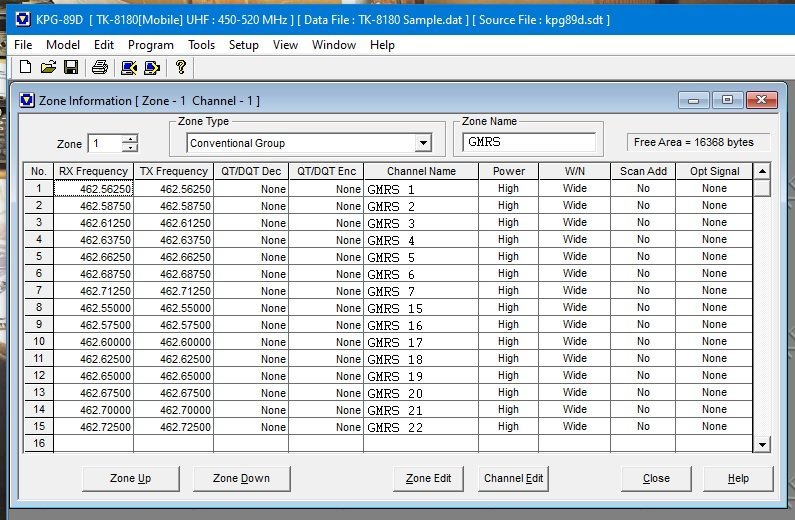This screenshot has width=795, height=520.
Task: Click the Read data from radio icon
Action: (x=128, y=67)
